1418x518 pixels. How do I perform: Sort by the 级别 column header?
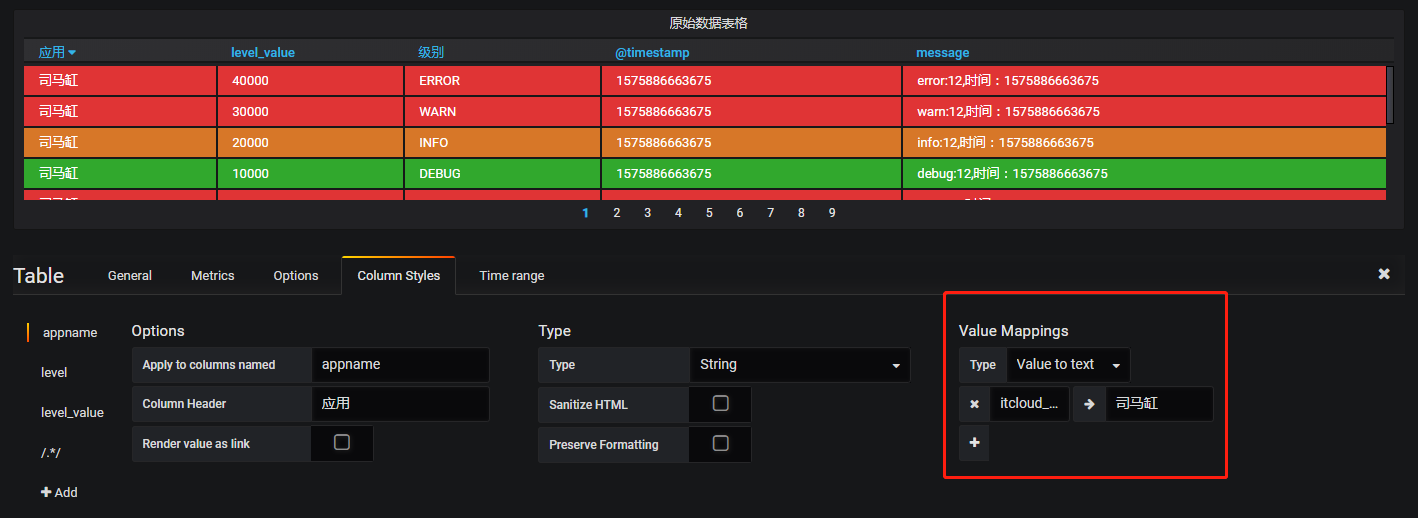coord(430,52)
